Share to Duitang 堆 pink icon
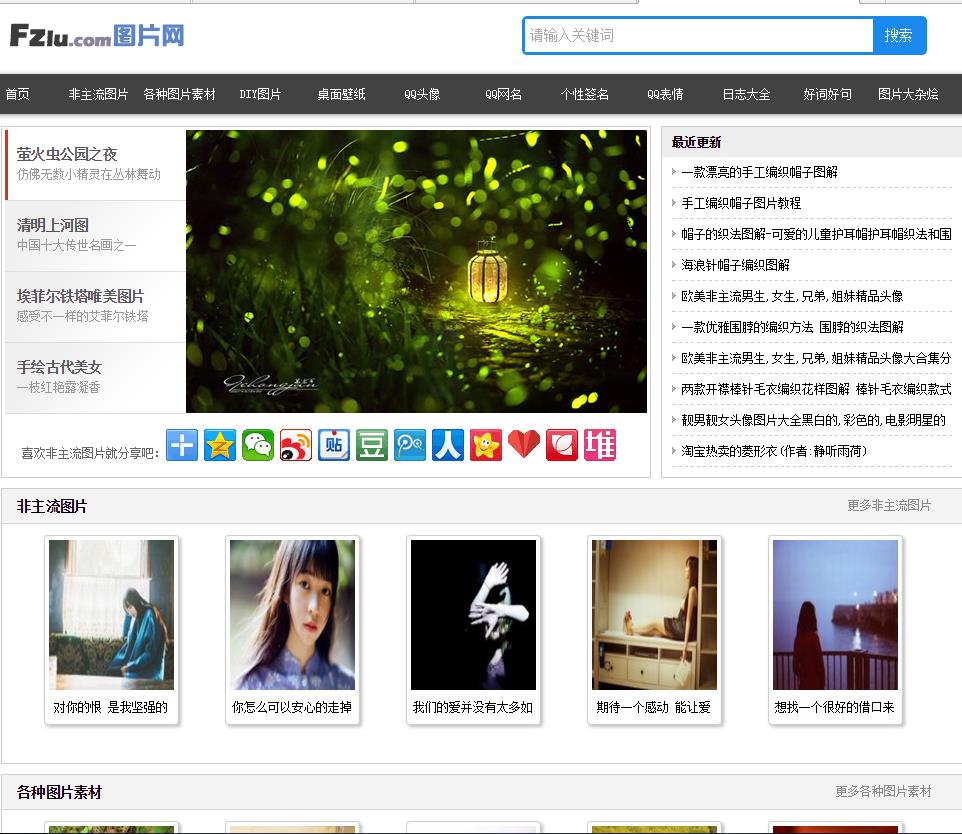 [600, 445]
